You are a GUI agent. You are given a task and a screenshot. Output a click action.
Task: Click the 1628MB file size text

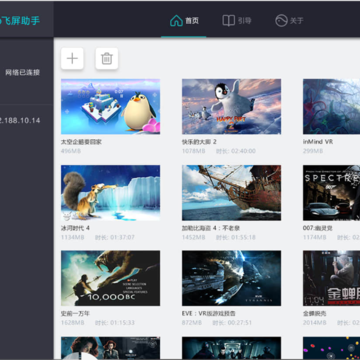point(72,323)
